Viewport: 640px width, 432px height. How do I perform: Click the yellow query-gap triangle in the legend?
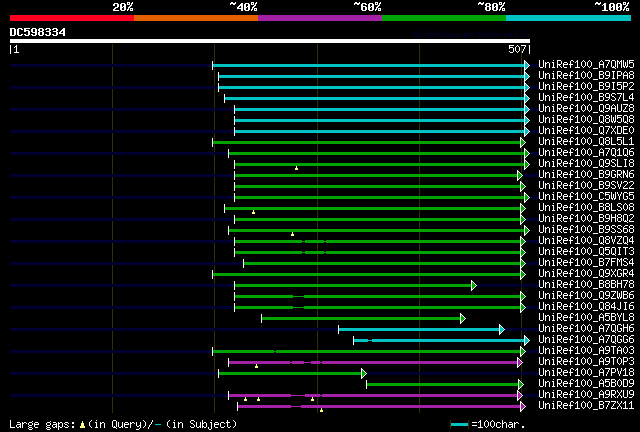click(x=82, y=425)
